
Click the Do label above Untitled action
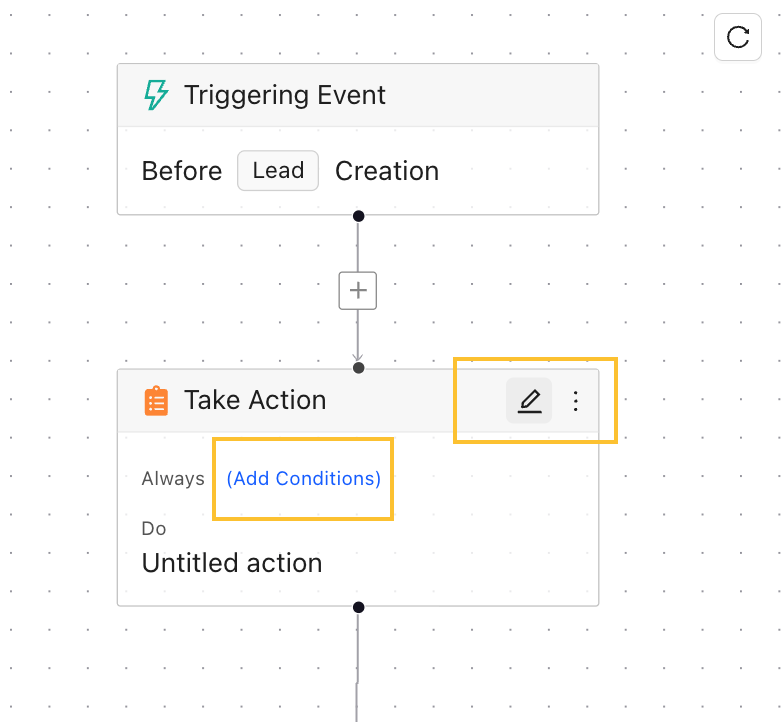[154, 528]
